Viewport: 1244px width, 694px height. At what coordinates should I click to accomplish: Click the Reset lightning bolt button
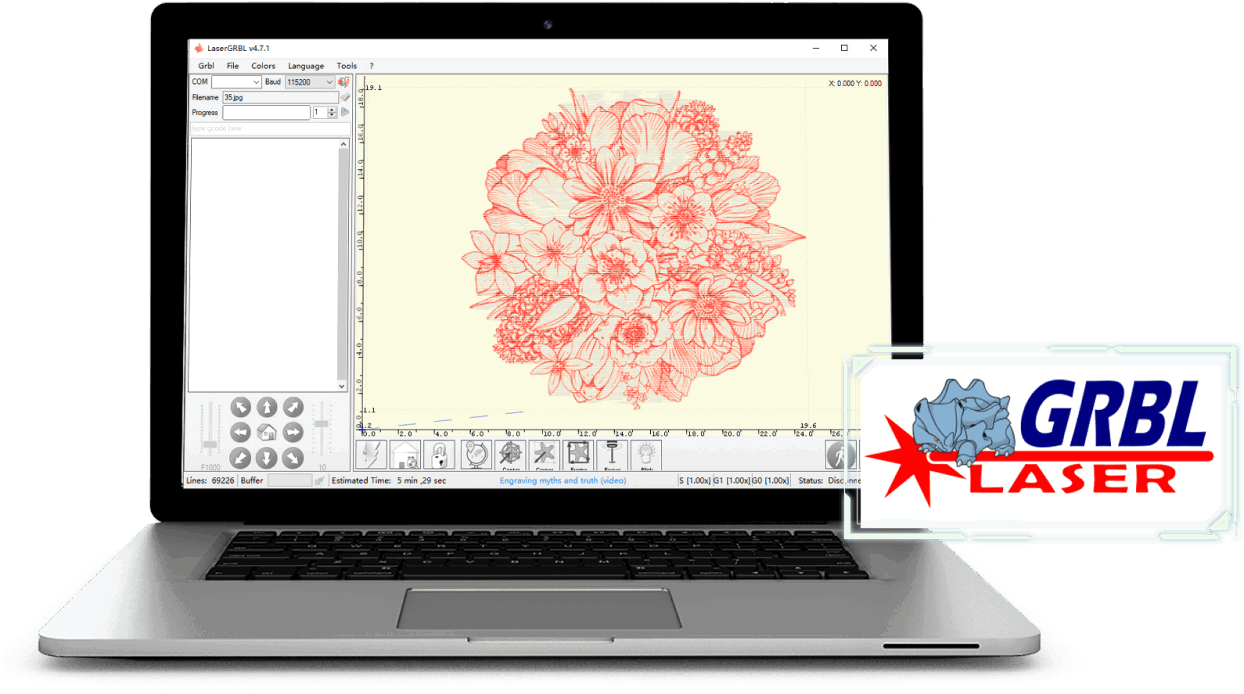(371, 455)
